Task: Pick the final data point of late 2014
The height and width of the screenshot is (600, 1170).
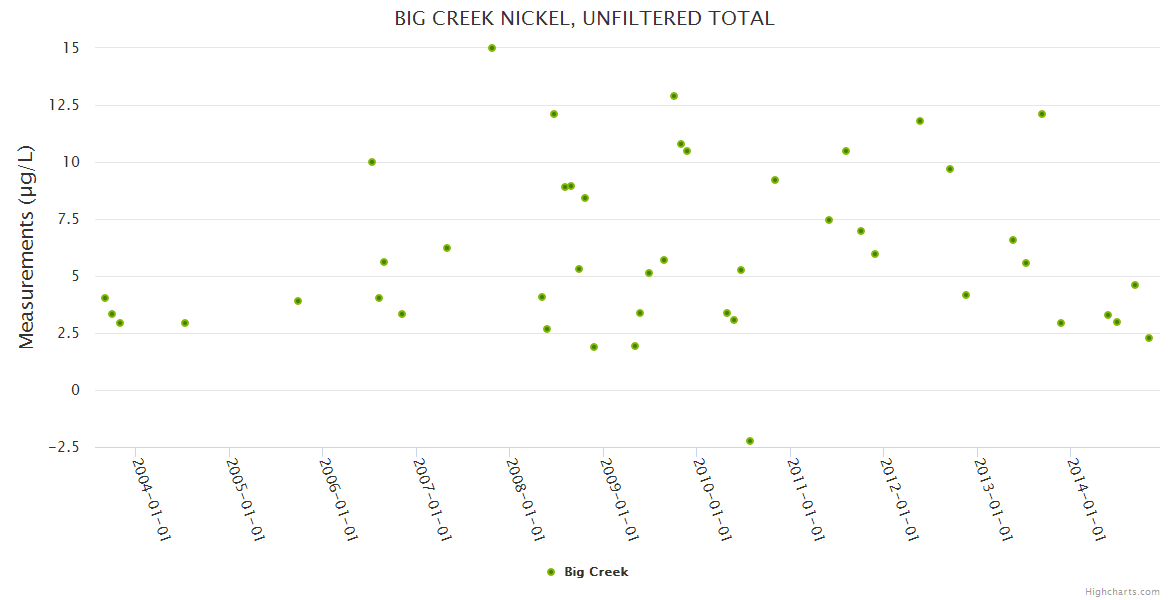Action: [x=1149, y=338]
